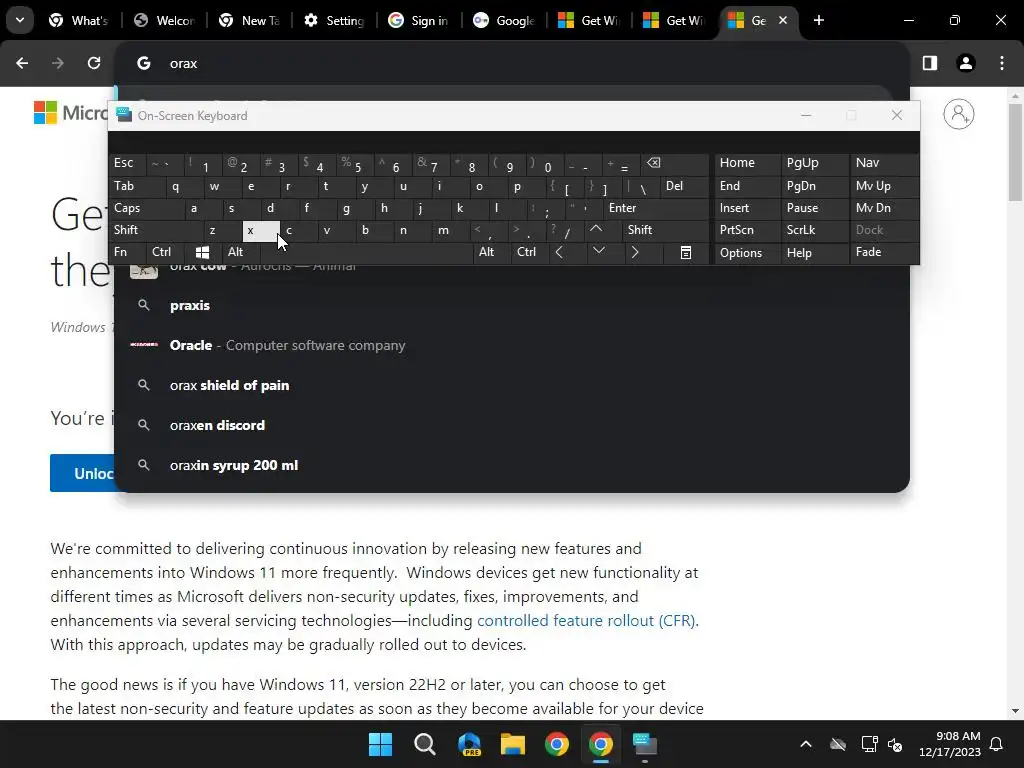Click the Windows logo key on keyboard
The width and height of the screenshot is (1024, 768).
click(202, 252)
